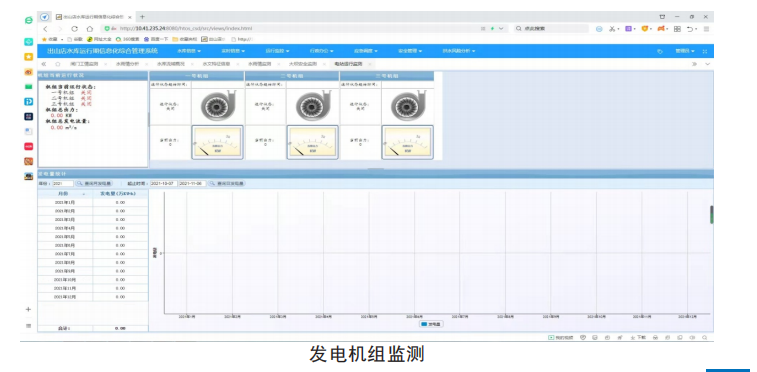The image size is (757, 372).
Task: Click the monthly generation query button
Action: pos(94,184)
